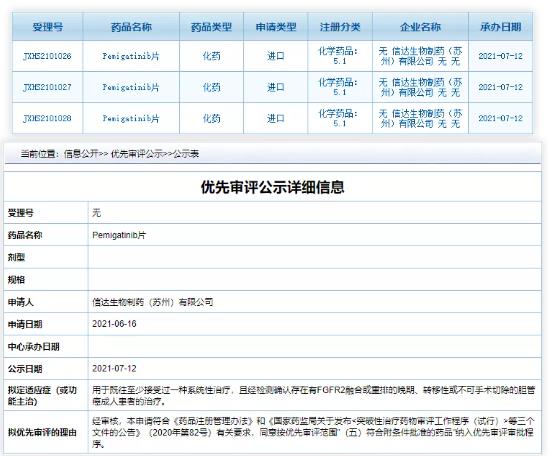This screenshot has width=548, height=456.
Task: Click the 中心承办日期 label
Action: click(x=34, y=347)
